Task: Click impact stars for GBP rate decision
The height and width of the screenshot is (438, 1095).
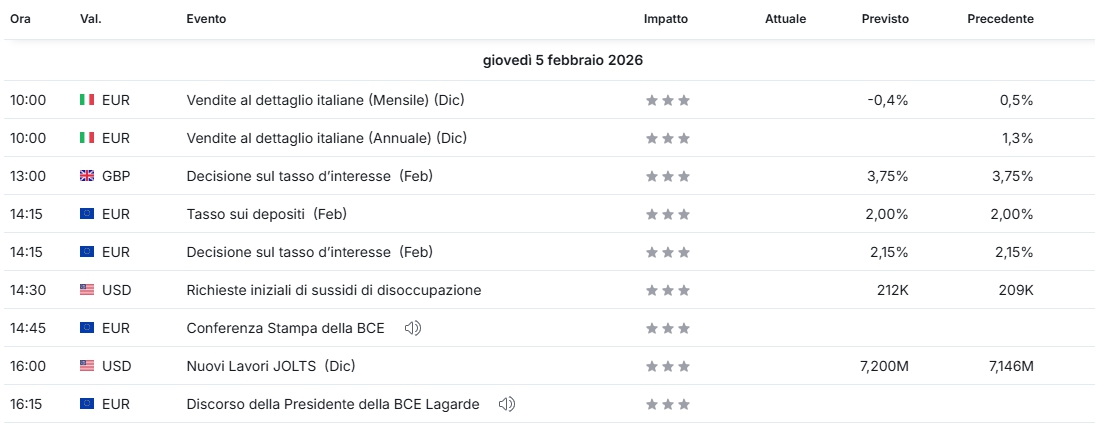Action: [x=667, y=176]
